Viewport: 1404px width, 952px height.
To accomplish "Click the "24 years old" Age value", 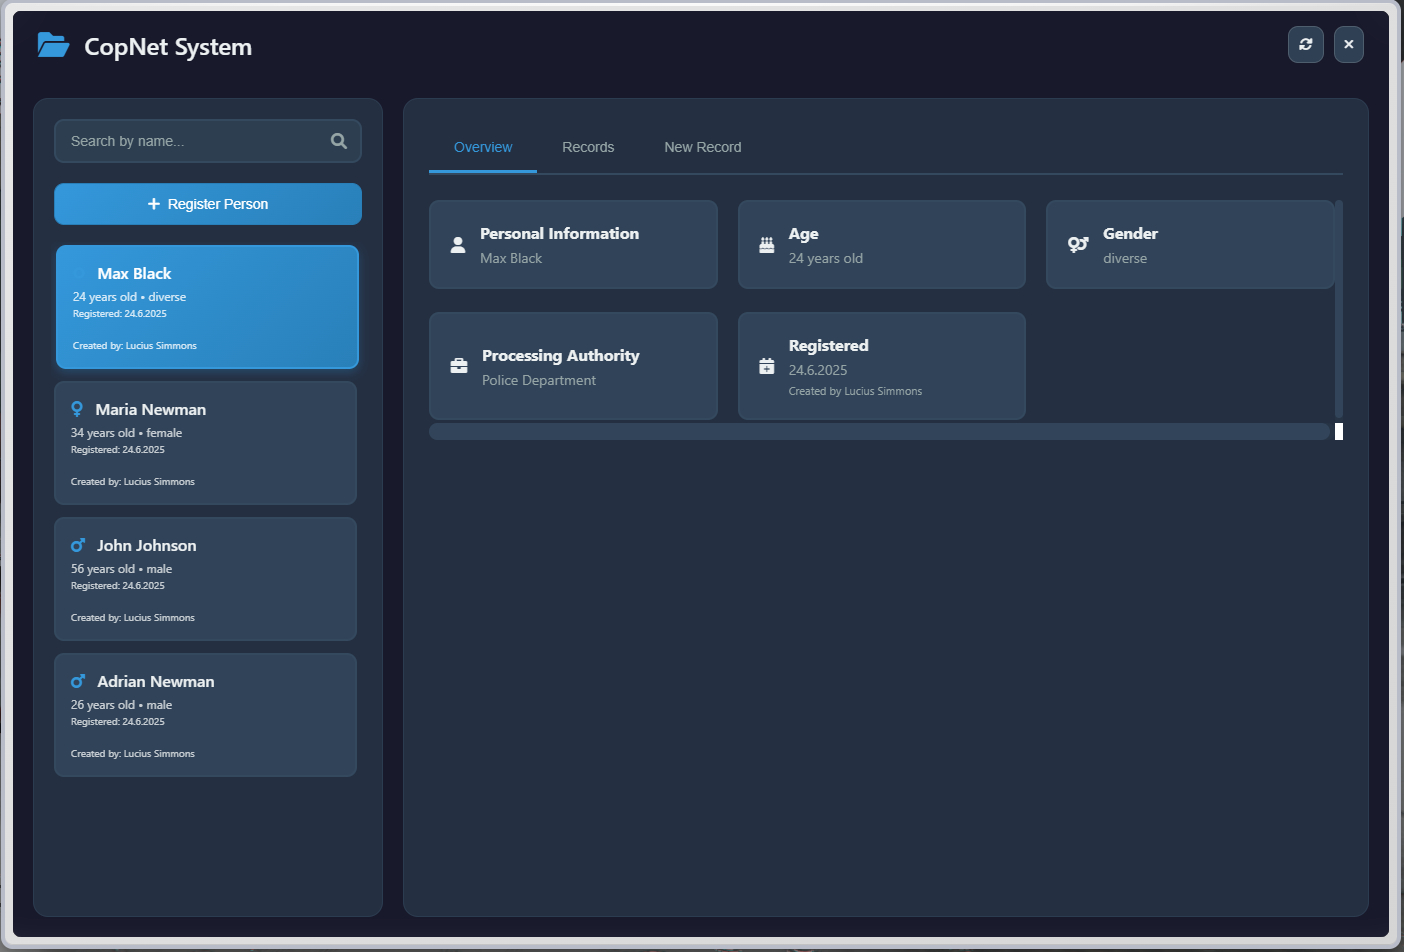I will (x=826, y=258).
